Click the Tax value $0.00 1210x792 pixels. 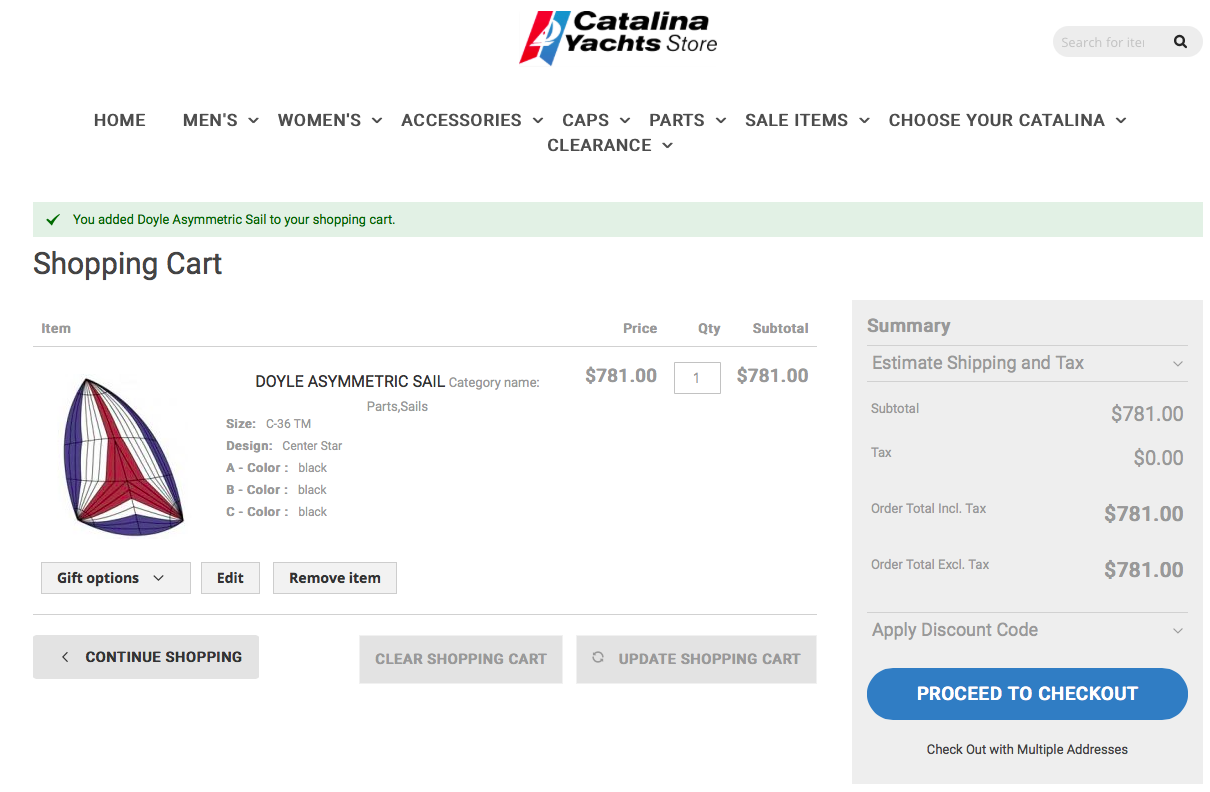(x=1158, y=458)
